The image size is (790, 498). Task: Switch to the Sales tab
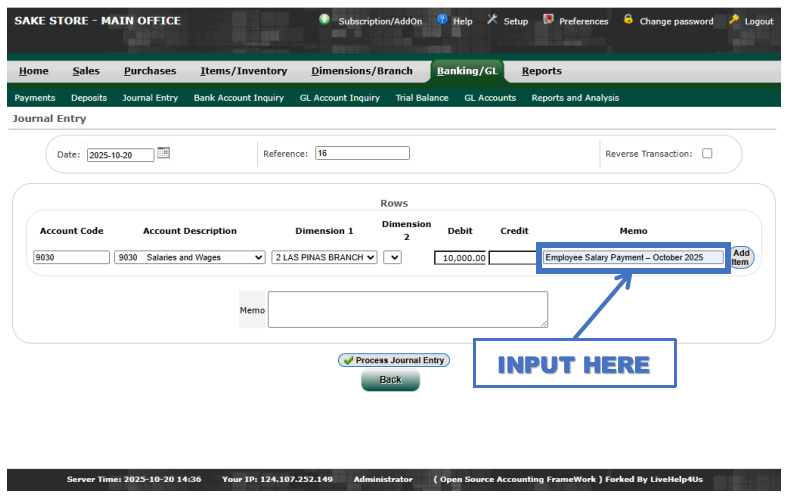coord(86,71)
